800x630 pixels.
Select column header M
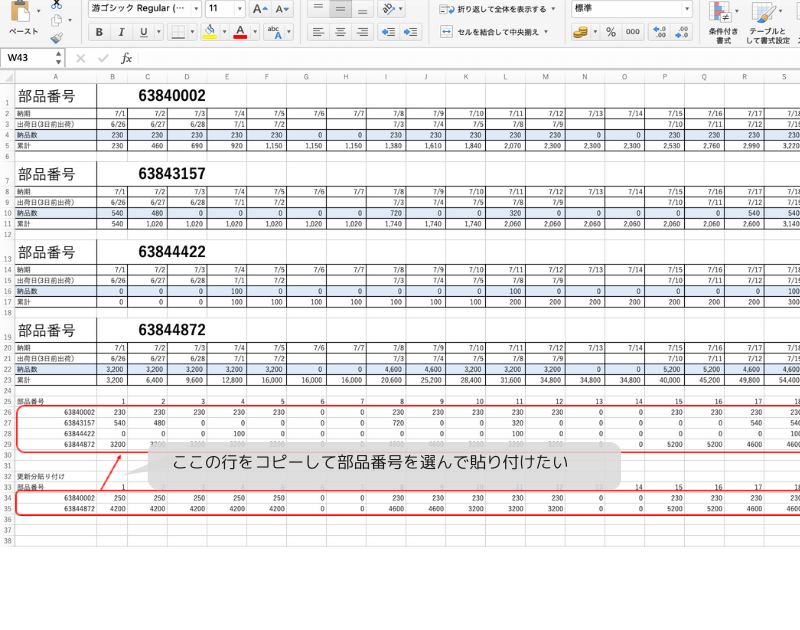coord(545,76)
